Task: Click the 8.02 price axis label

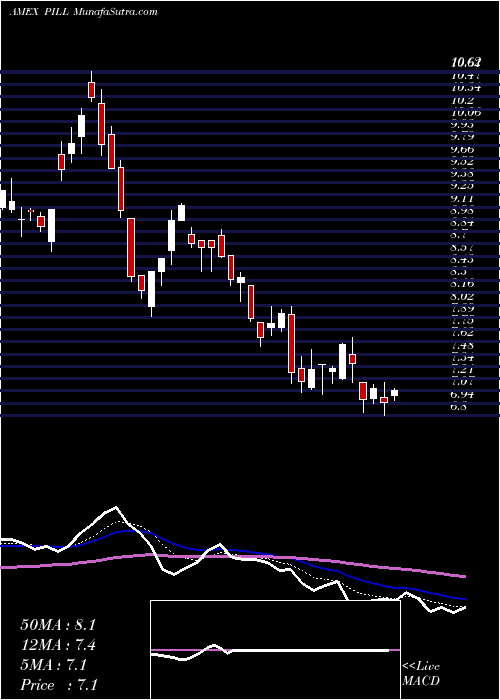Action: [x=462, y=296]
